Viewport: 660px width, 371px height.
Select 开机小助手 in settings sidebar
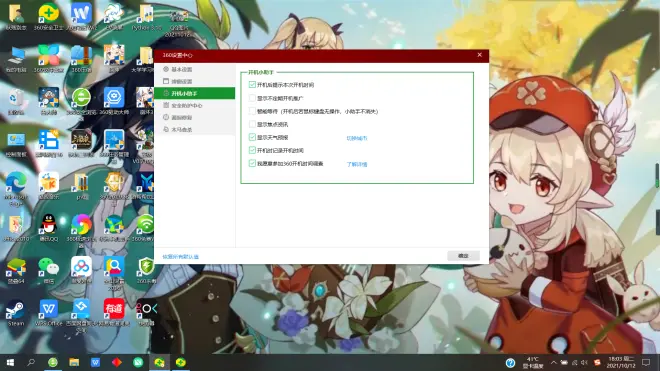[x=195, y=93]
